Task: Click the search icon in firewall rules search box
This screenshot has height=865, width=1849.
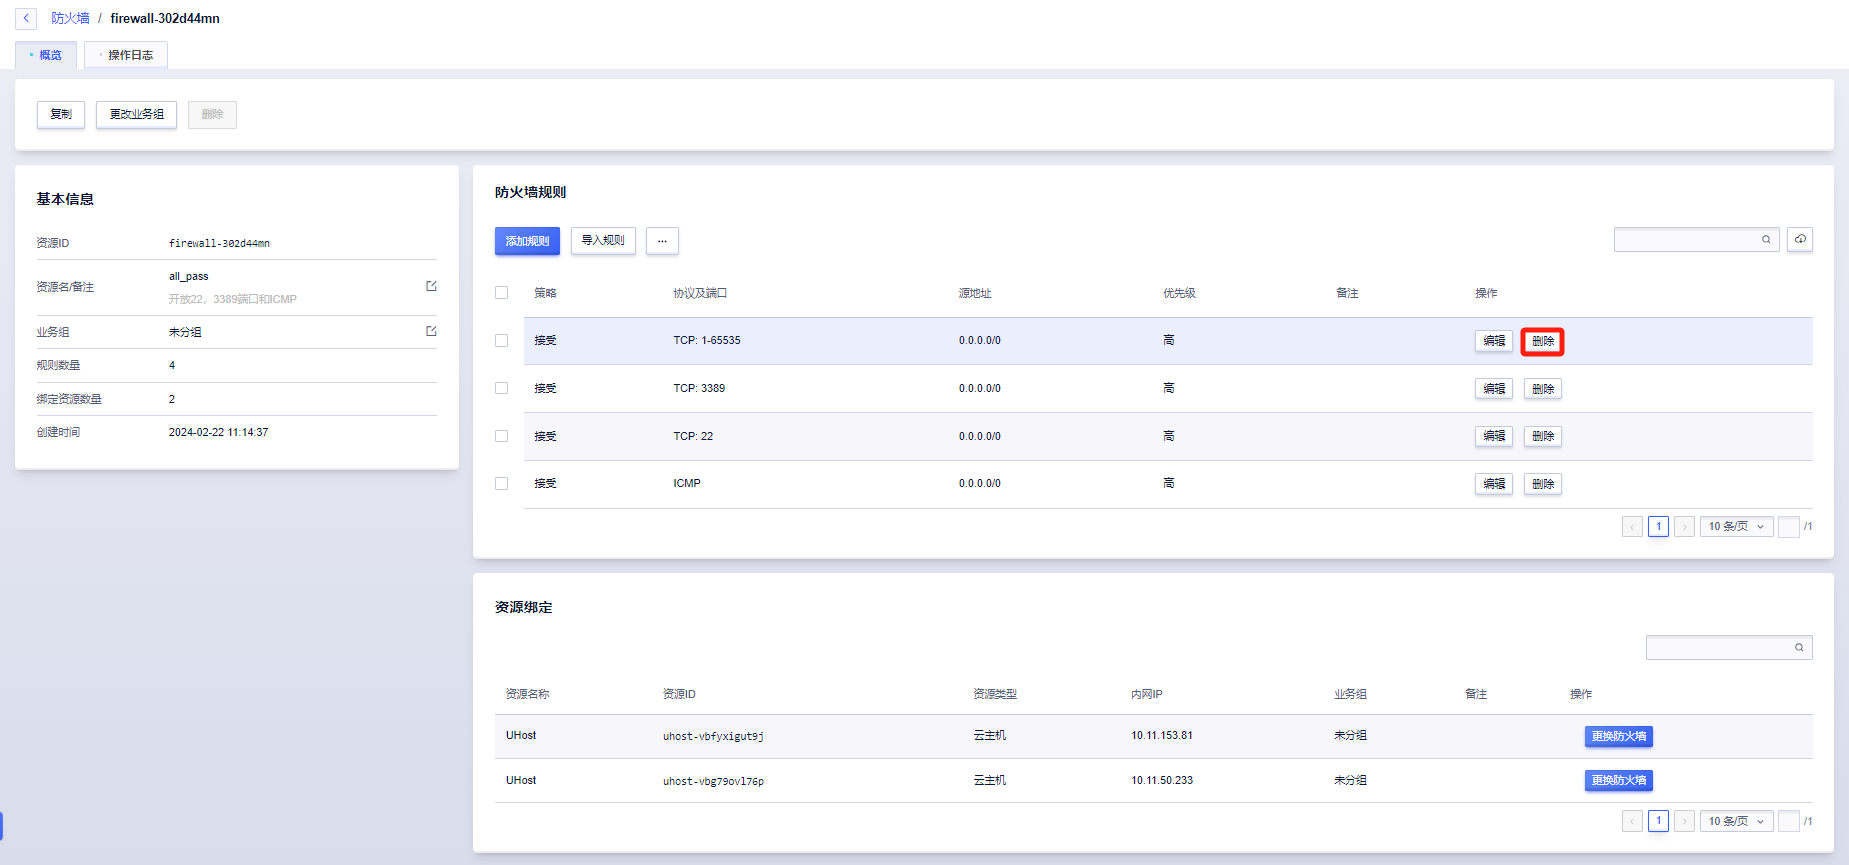Action: click(1766, 240)
